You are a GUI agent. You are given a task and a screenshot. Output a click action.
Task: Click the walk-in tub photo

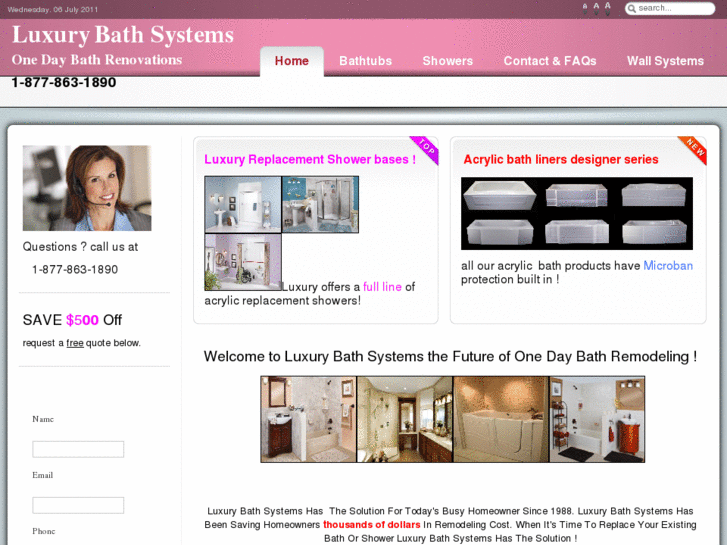coord(501,419)
